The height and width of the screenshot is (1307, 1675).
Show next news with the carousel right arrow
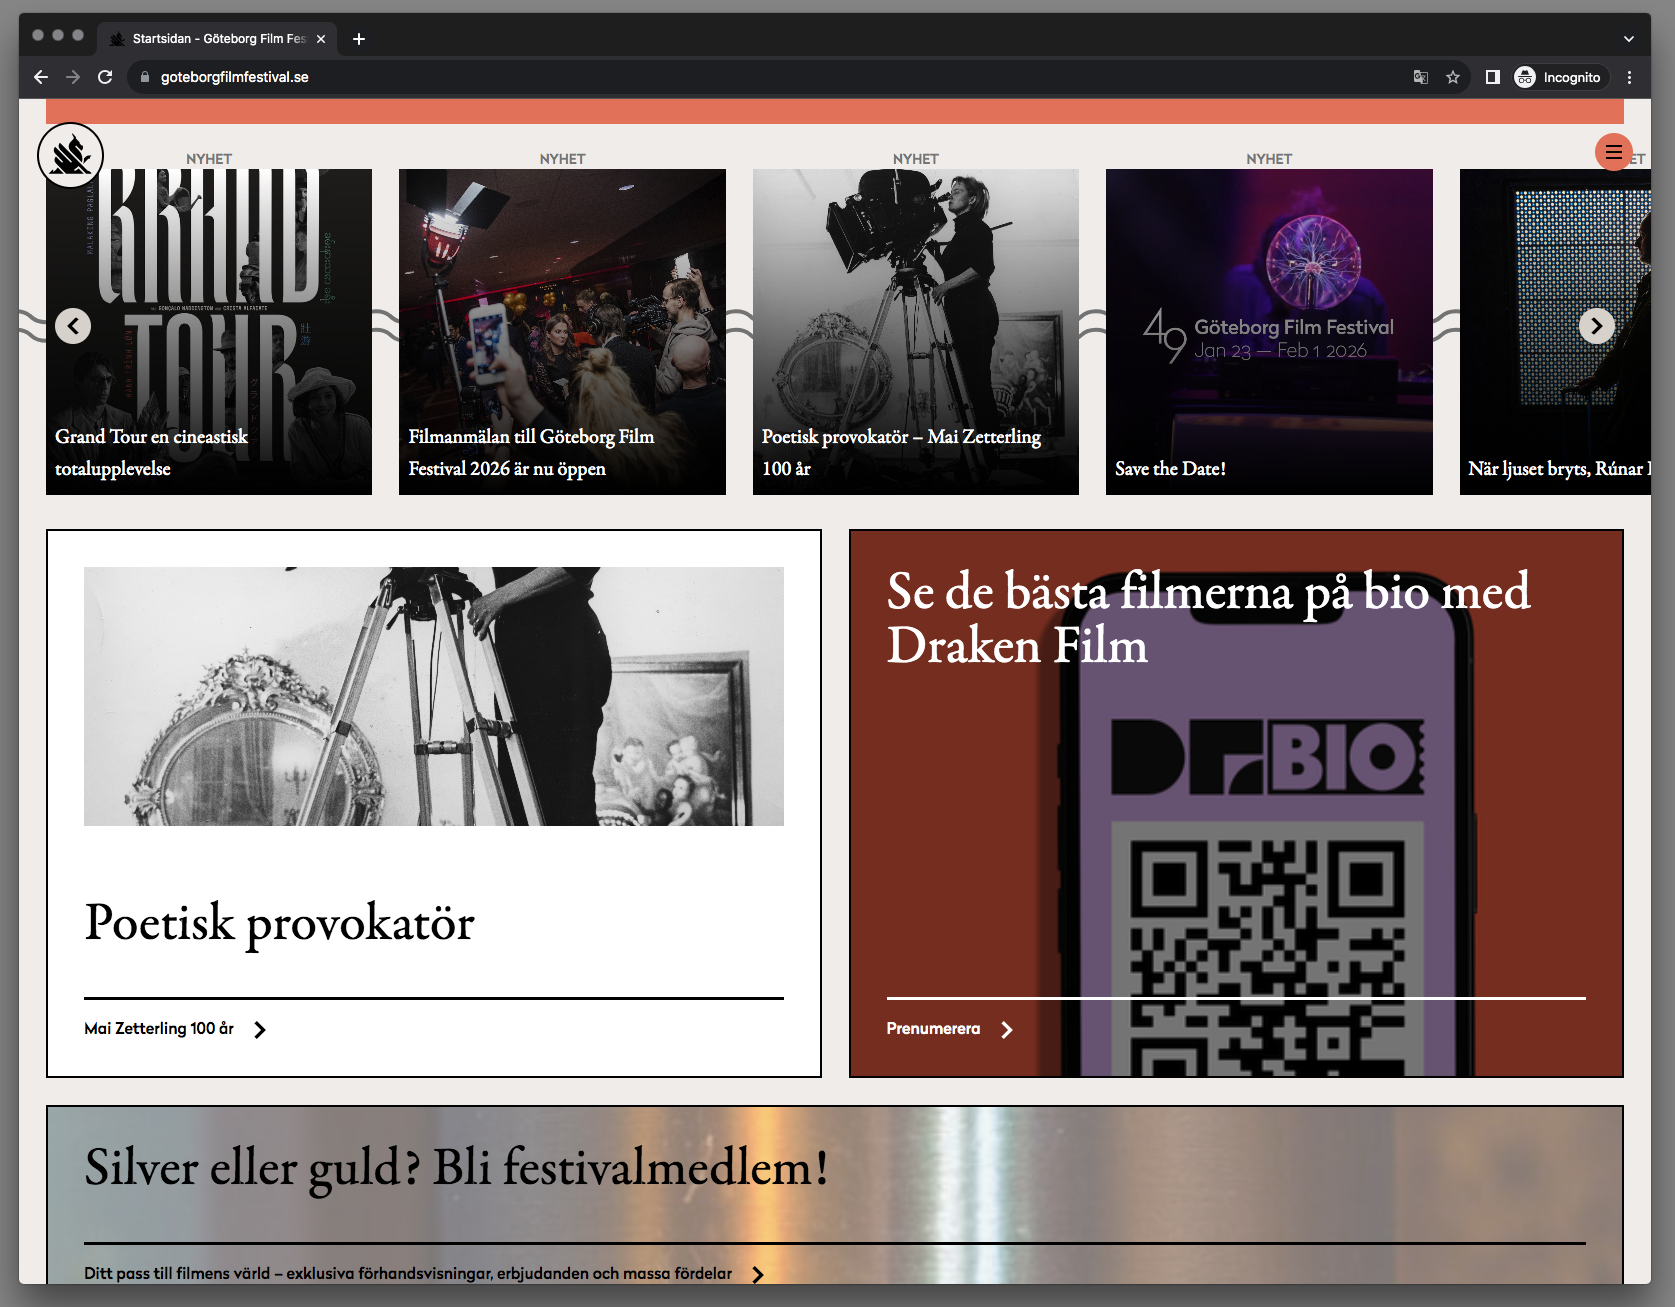pos(1596,325)
